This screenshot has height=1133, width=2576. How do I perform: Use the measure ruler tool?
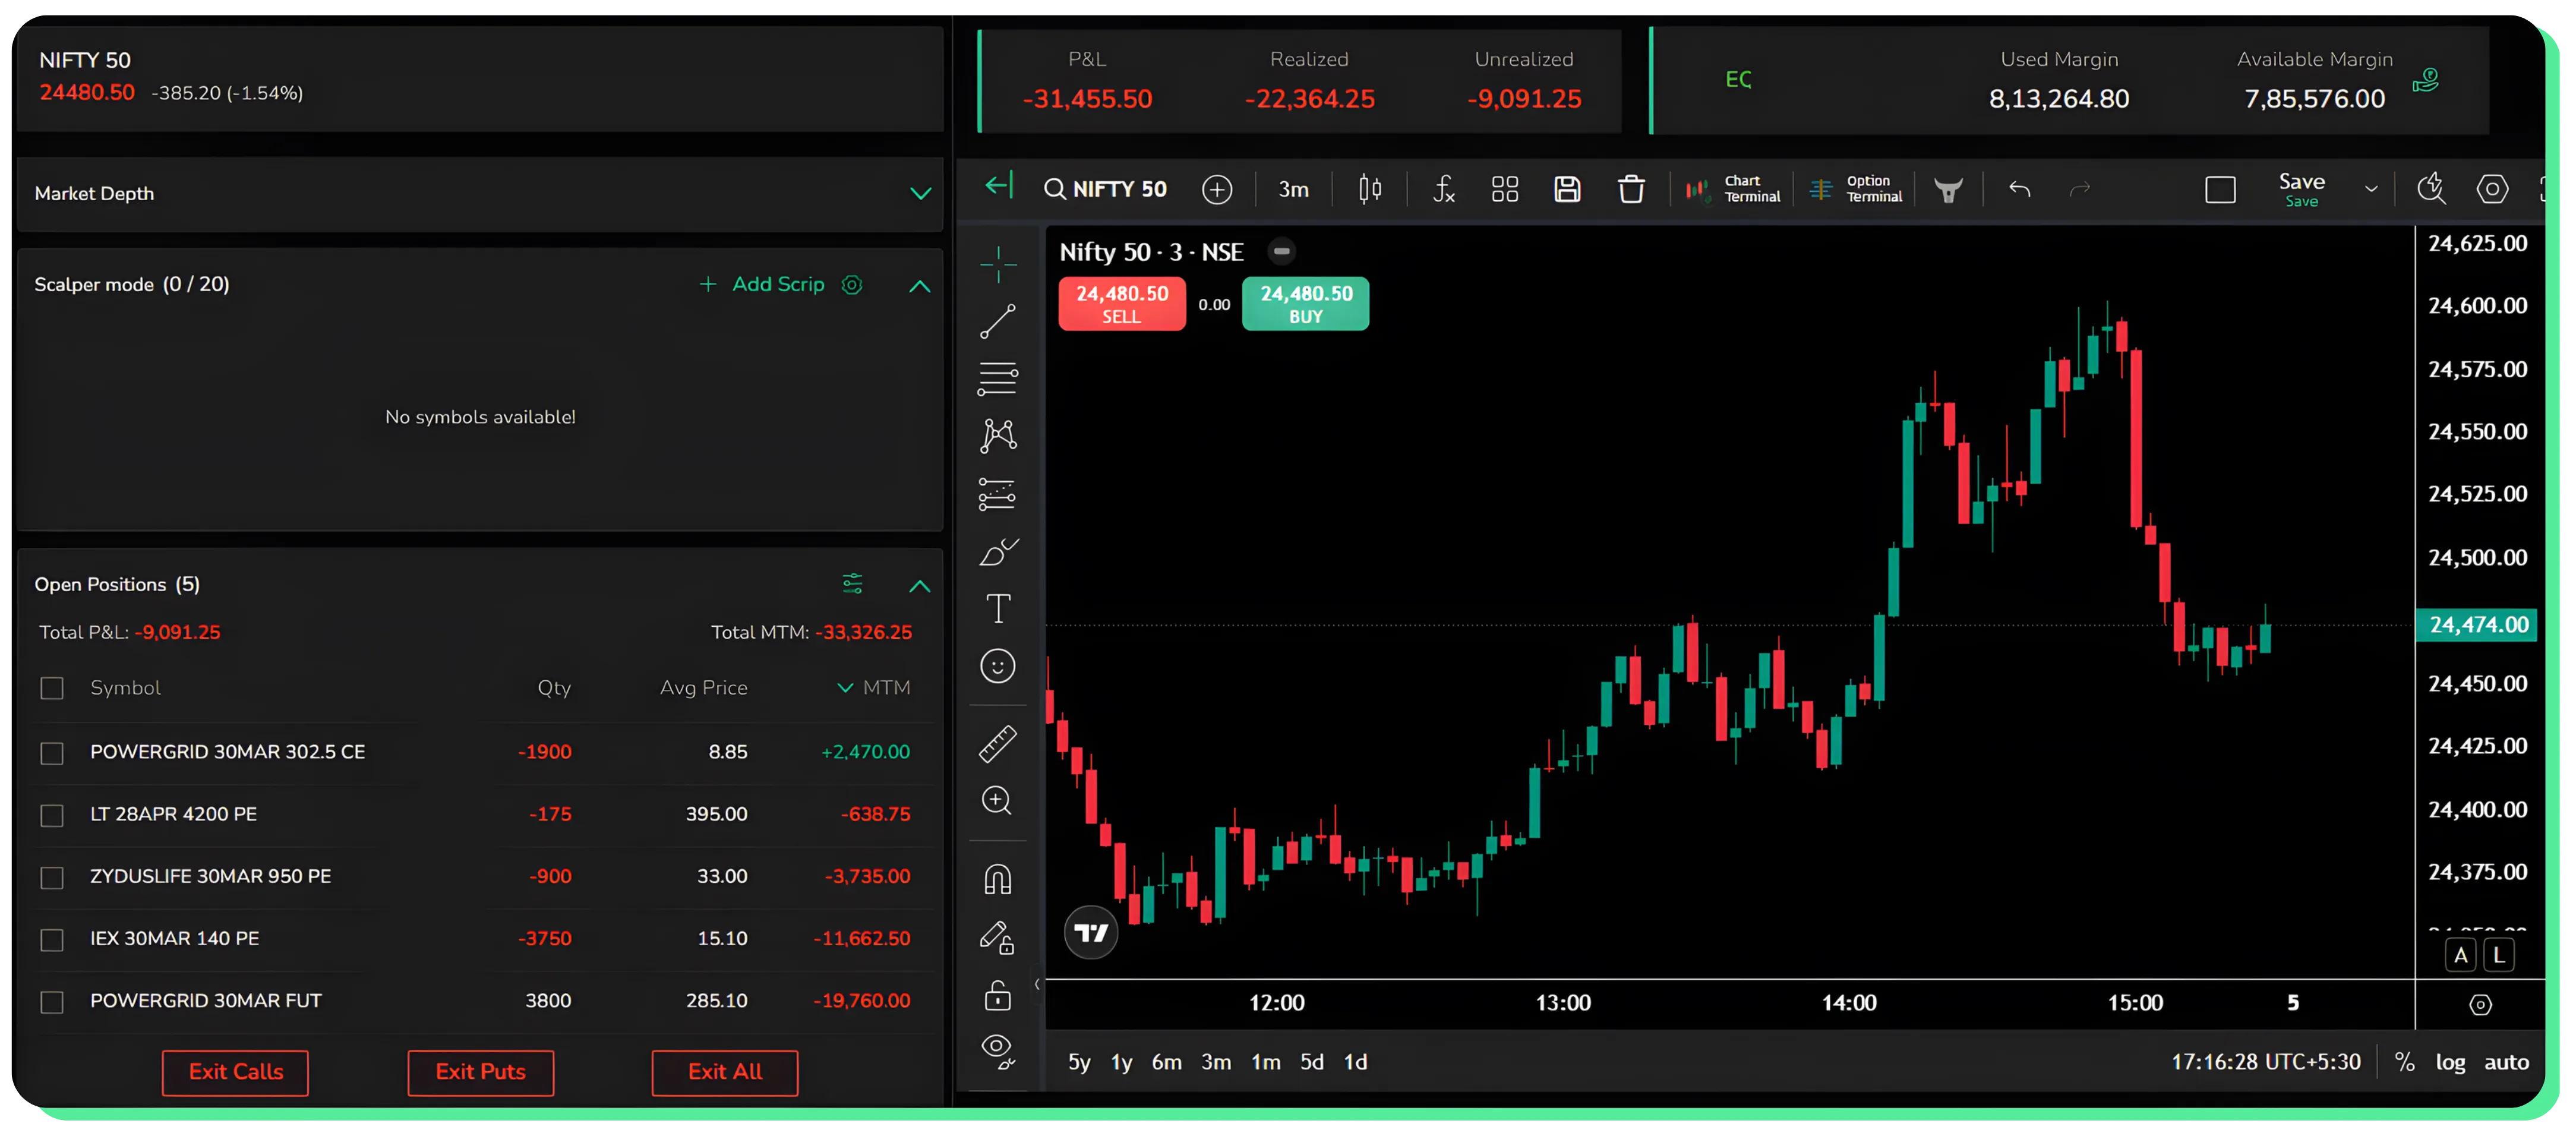(997, 742)
